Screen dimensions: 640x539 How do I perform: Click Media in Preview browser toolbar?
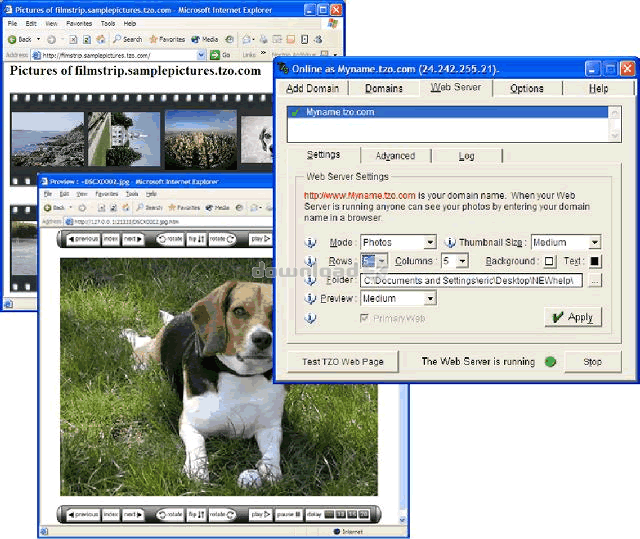[x=218, y=208]
